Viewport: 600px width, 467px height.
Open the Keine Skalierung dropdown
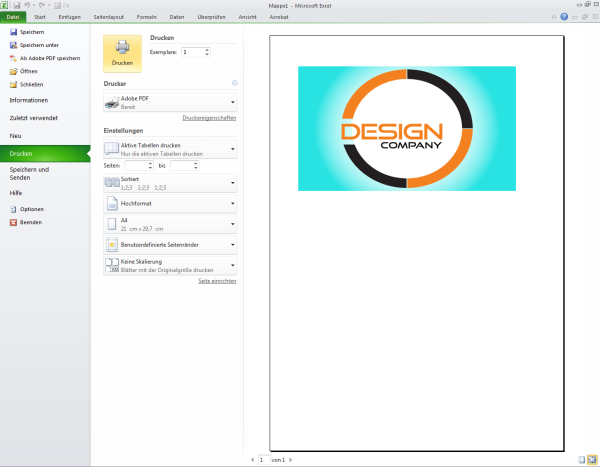coord(170,266)
